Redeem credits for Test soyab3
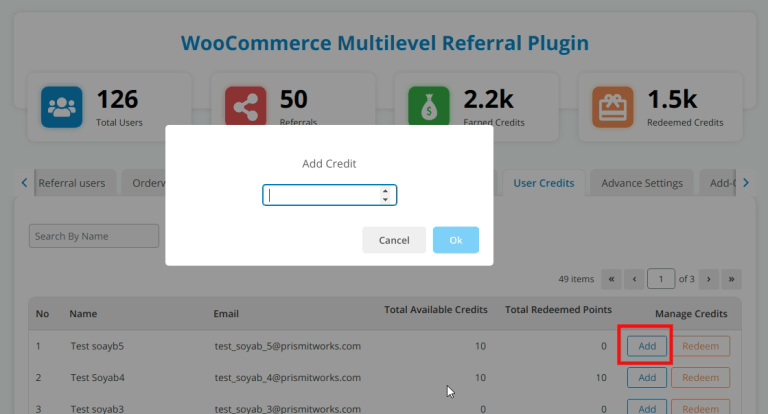The height and width of the screenshot is (414, 768). point(700,408)
